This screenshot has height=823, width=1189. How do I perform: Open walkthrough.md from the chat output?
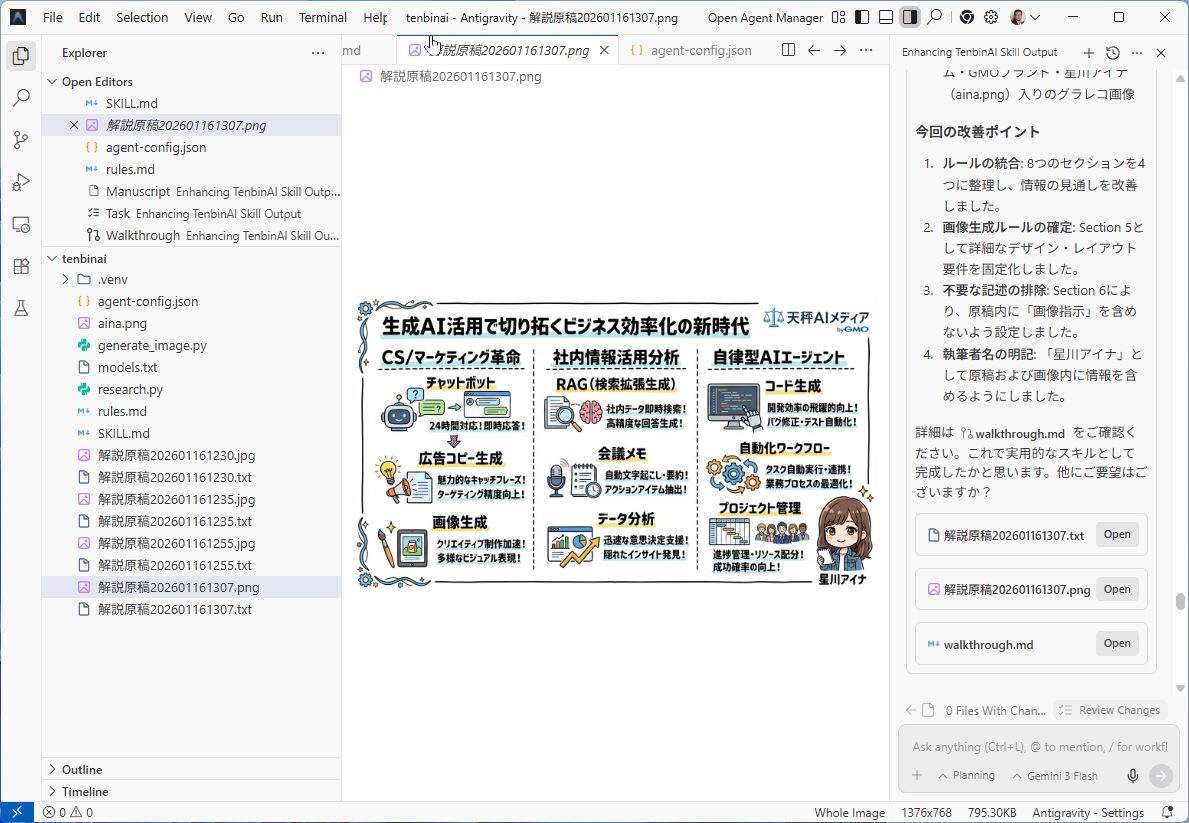click(1116, 643)
